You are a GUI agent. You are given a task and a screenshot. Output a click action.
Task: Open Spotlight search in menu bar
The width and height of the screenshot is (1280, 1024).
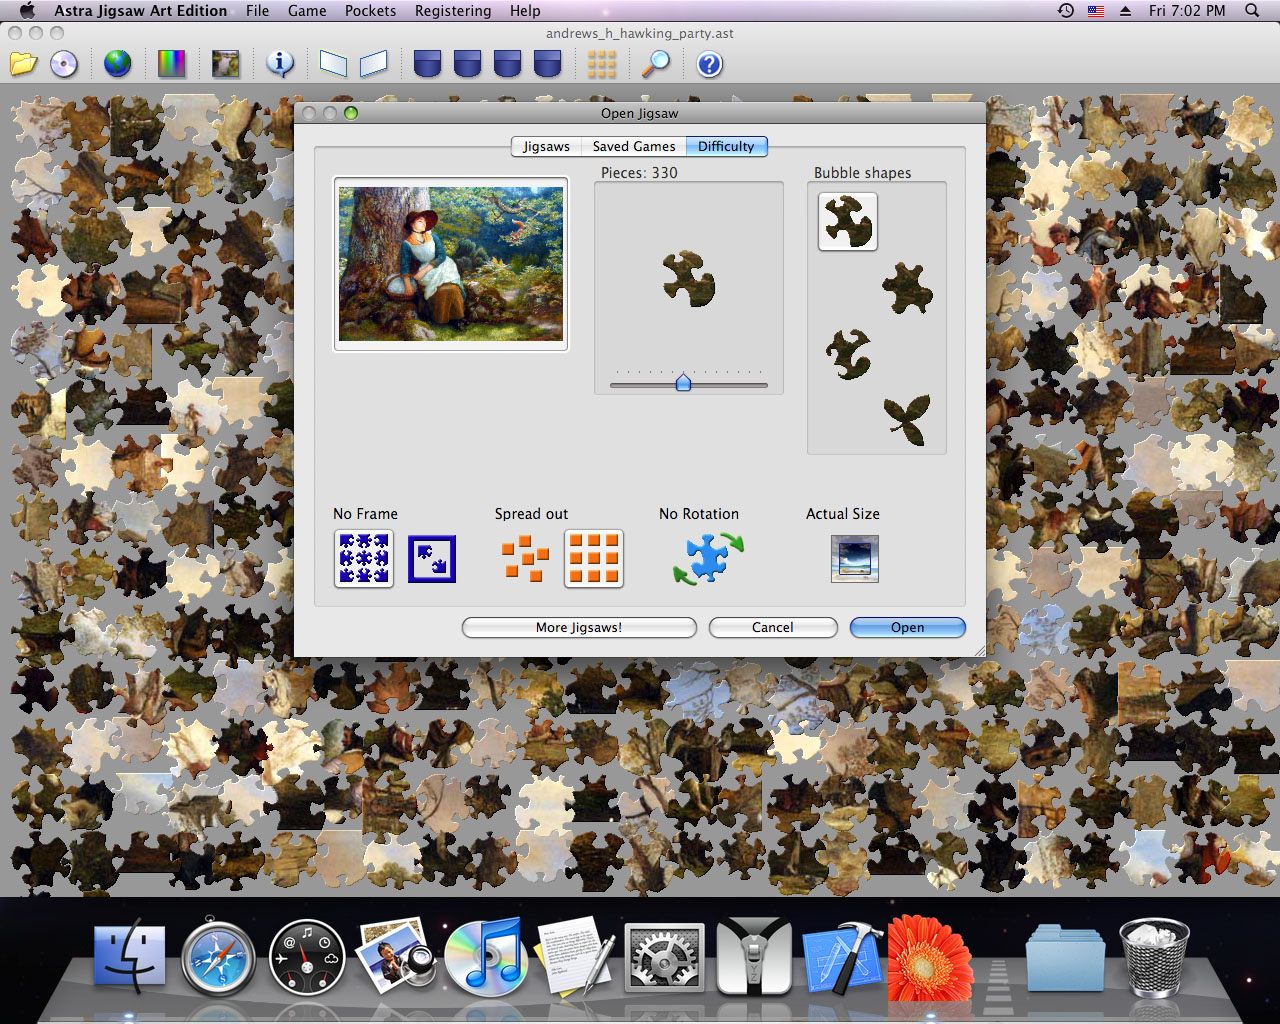point(1252,11)
